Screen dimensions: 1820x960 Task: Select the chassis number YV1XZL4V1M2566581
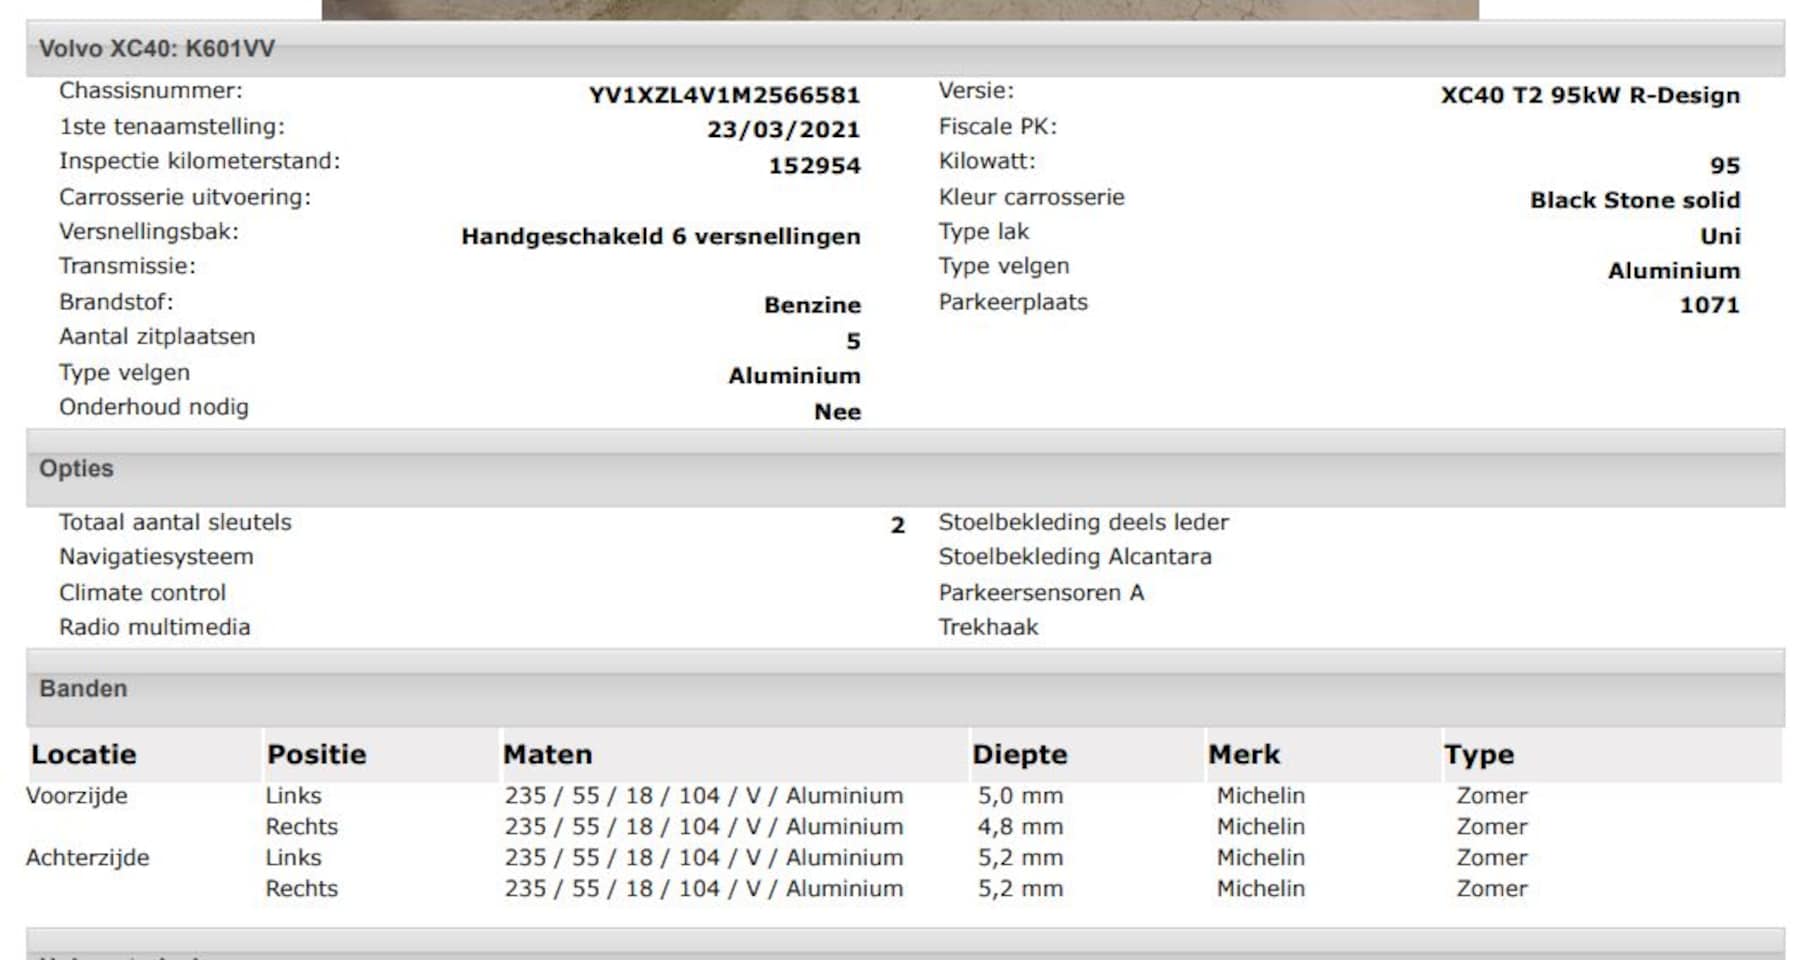724,95
